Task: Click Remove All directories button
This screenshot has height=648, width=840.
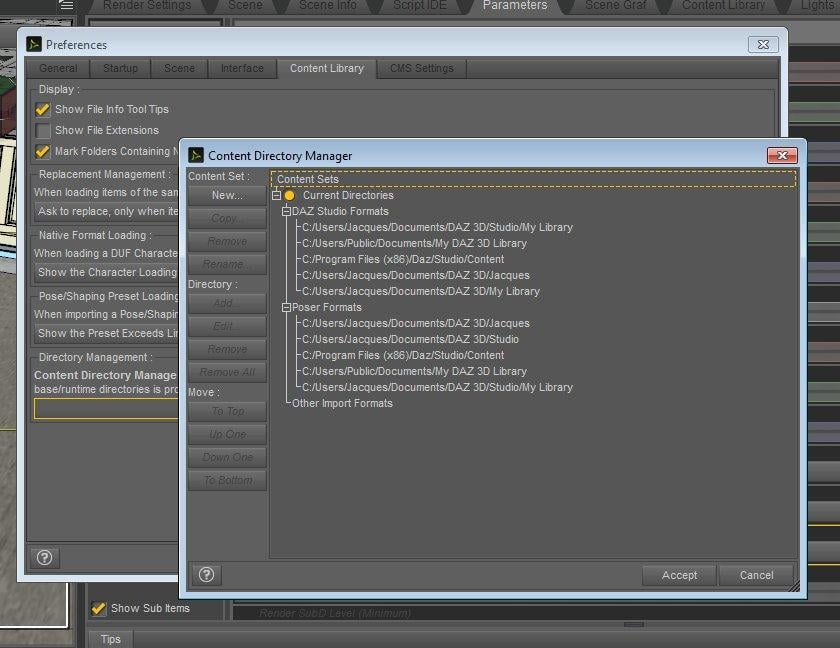Action: (x=227, y=372)
